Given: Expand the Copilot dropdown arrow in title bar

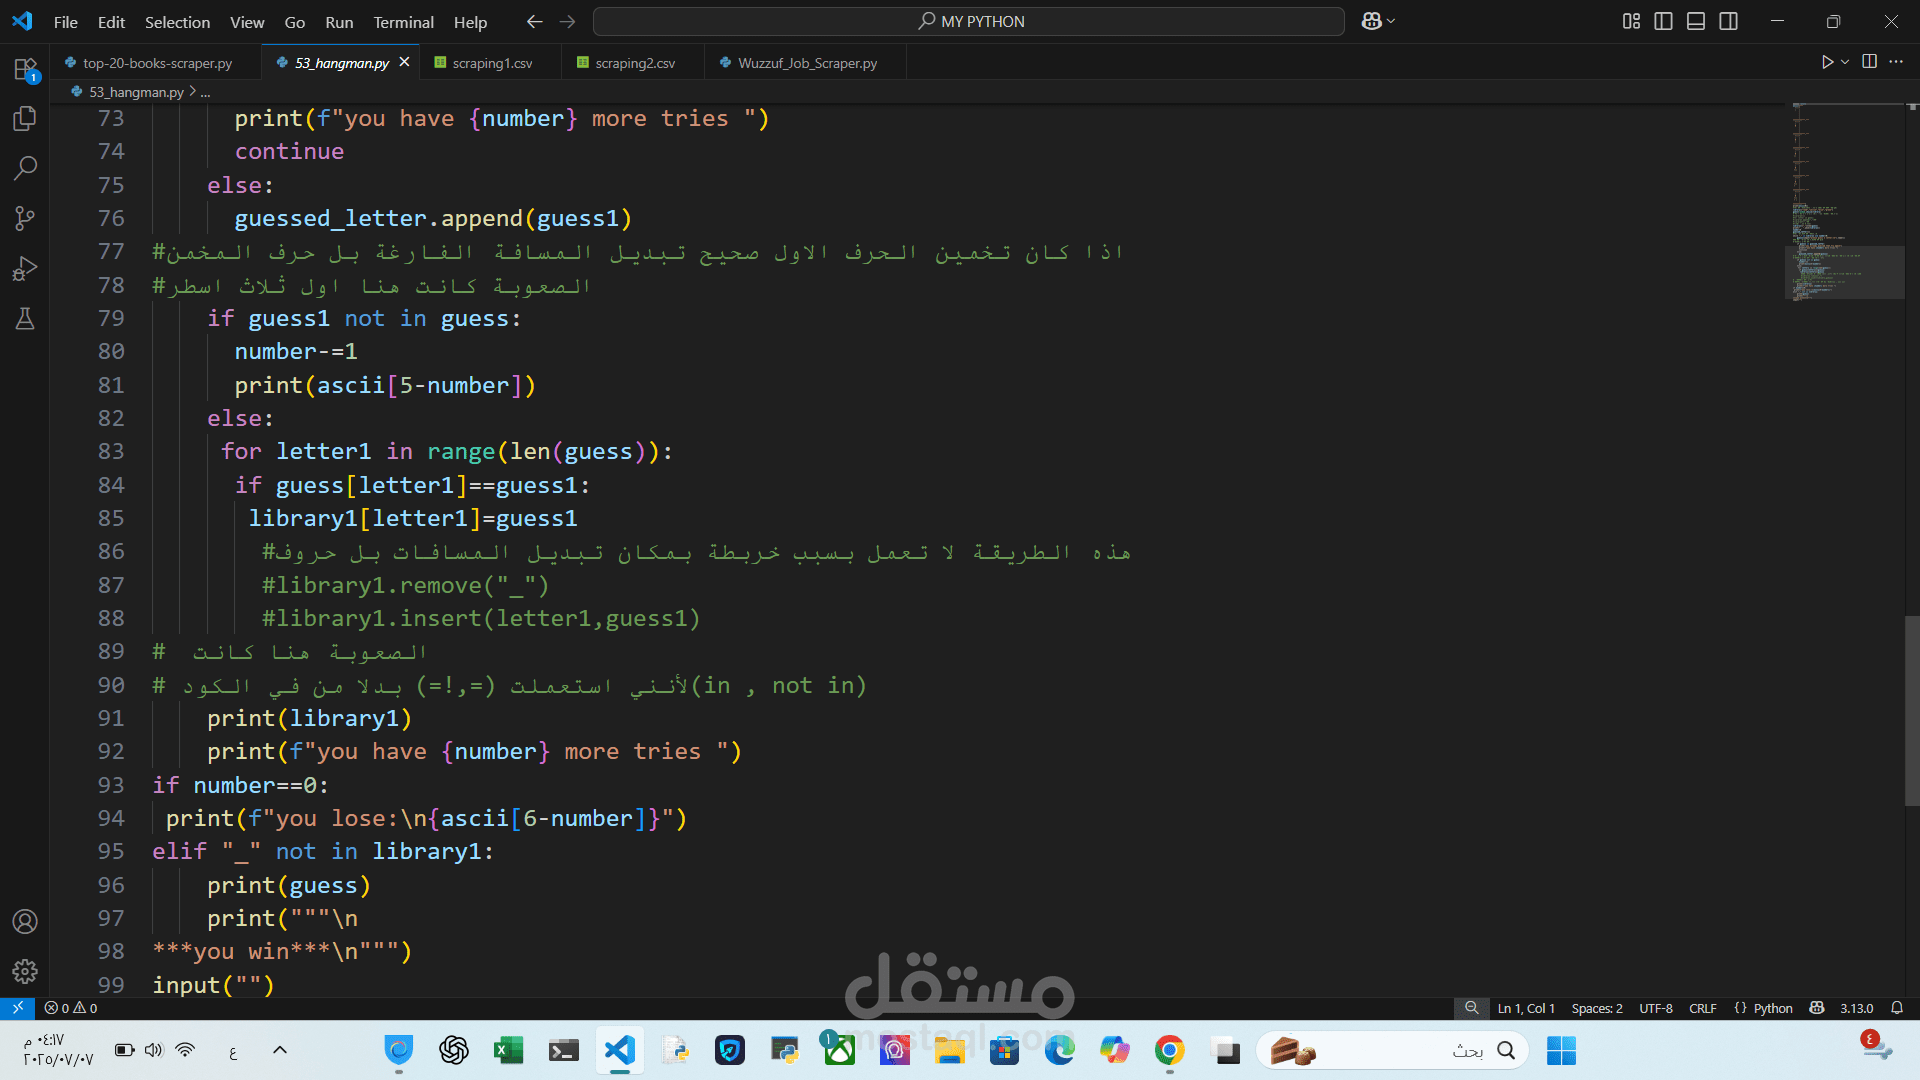Looking at the screenshot, I should pos(1391,21).
